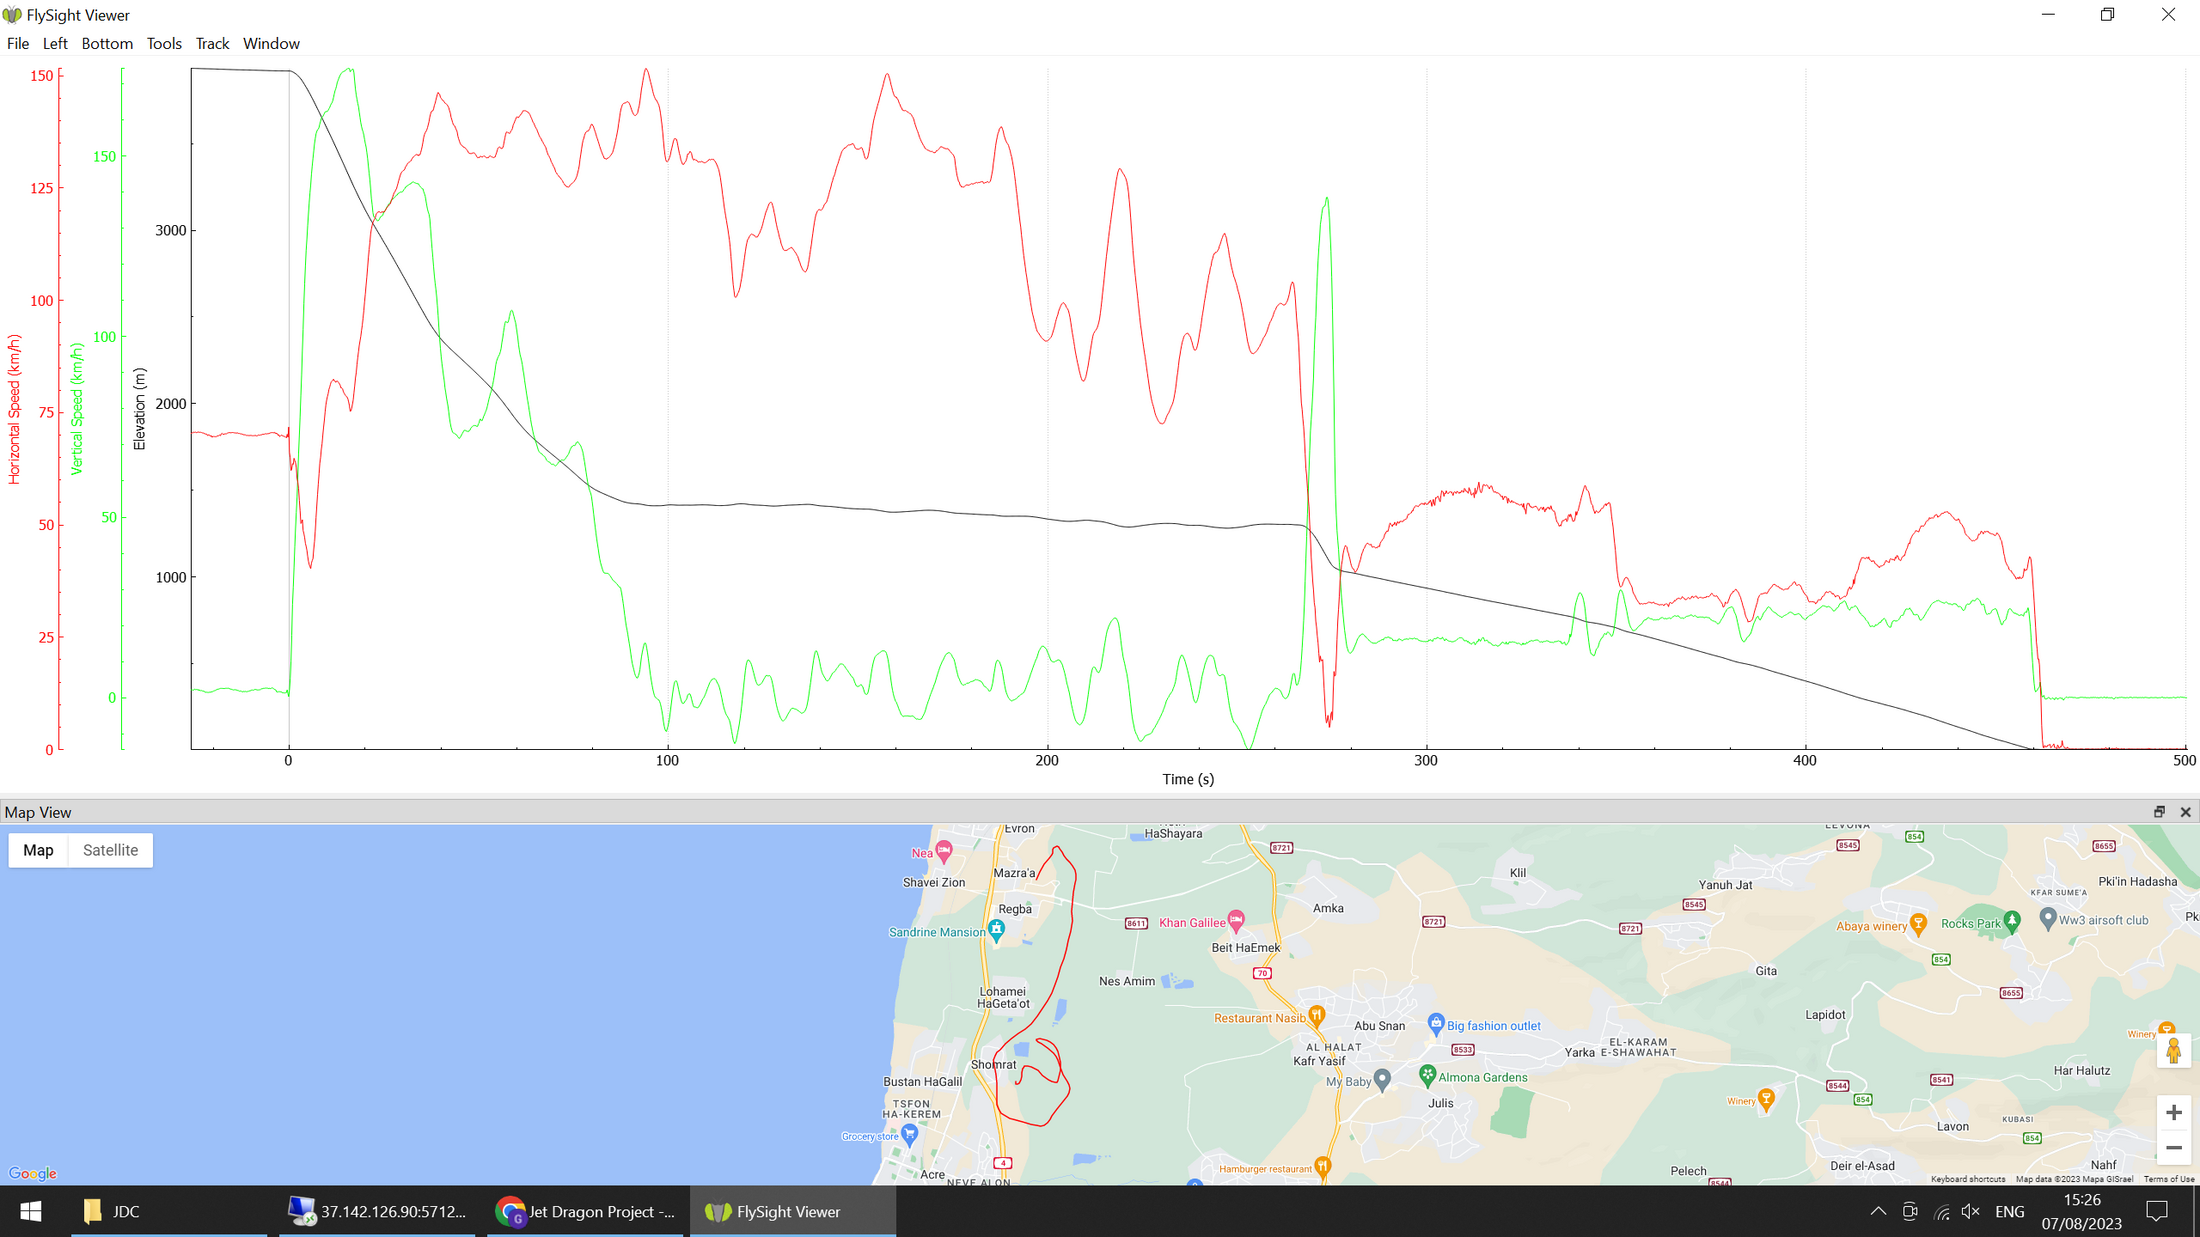Screen dimensions: 2200x1237
Task: Open the Left axis menu
Action: [55, 43]
